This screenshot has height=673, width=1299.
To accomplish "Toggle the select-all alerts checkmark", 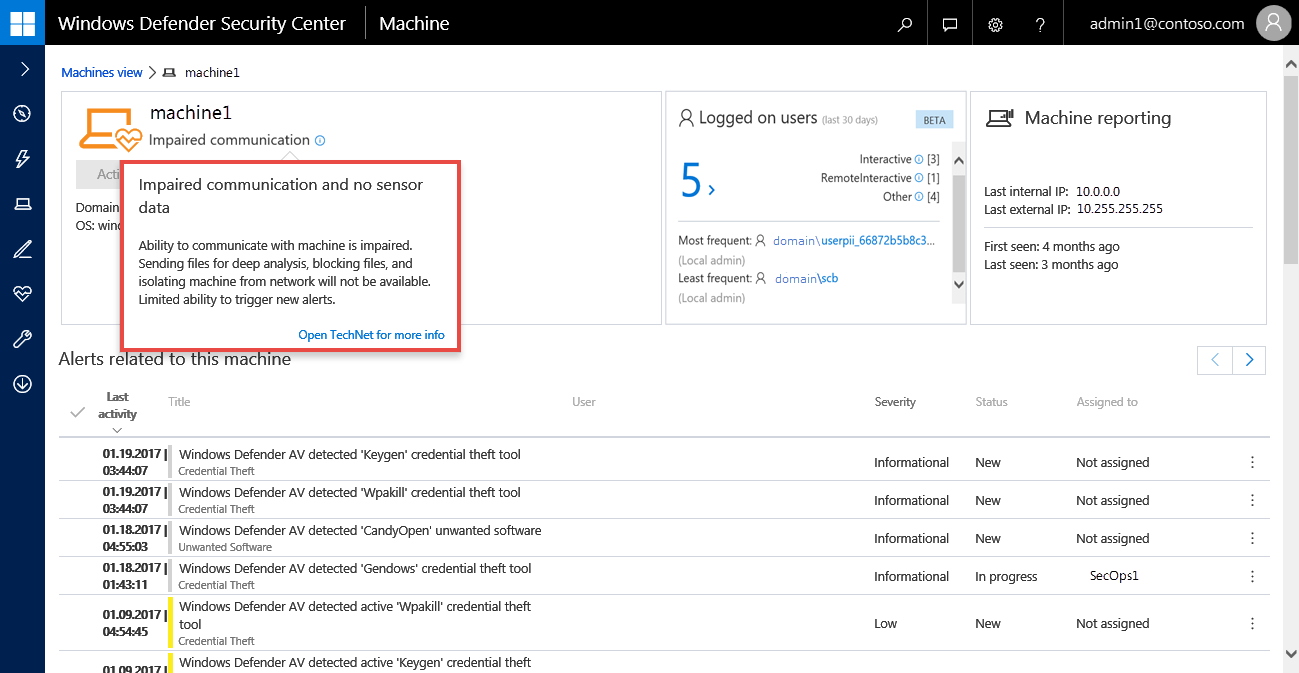I will click(78, 412).
